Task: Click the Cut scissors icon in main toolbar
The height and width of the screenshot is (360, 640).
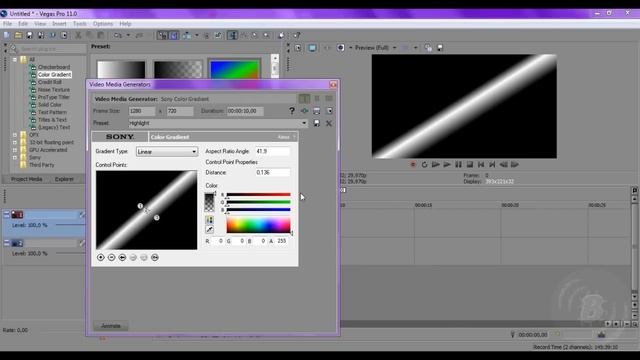Action: click(78, 36)
